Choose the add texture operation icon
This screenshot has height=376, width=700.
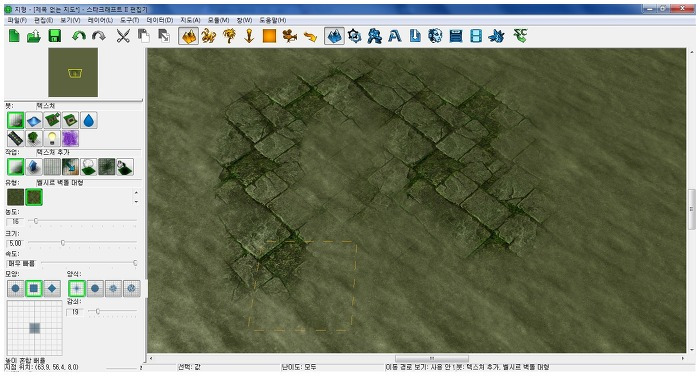16,167
